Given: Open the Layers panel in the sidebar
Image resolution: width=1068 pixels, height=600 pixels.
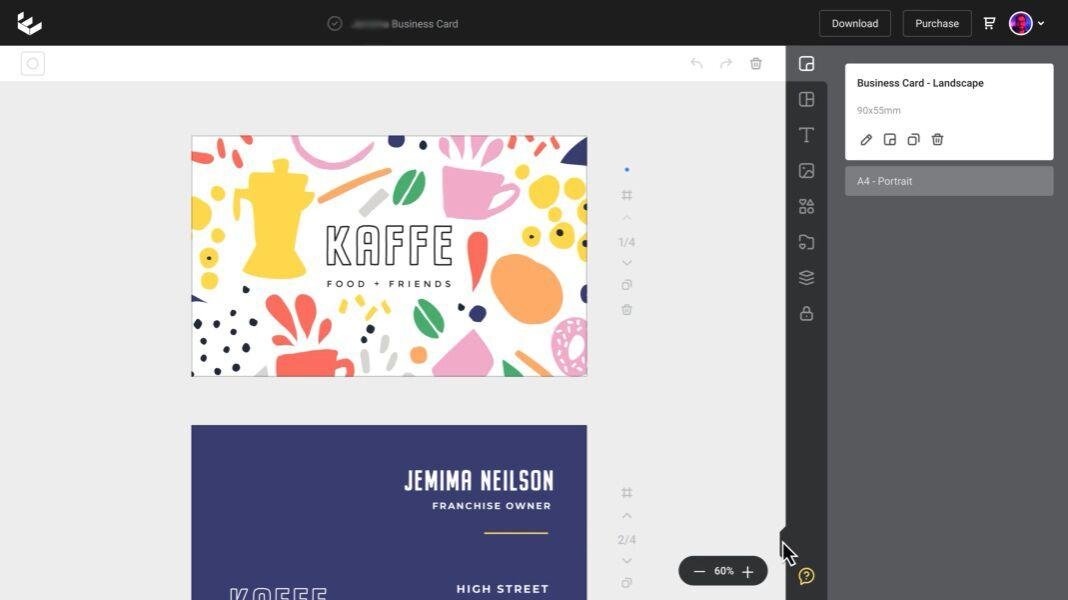Looking at the screenshot, I should click(x=806, y=278).
